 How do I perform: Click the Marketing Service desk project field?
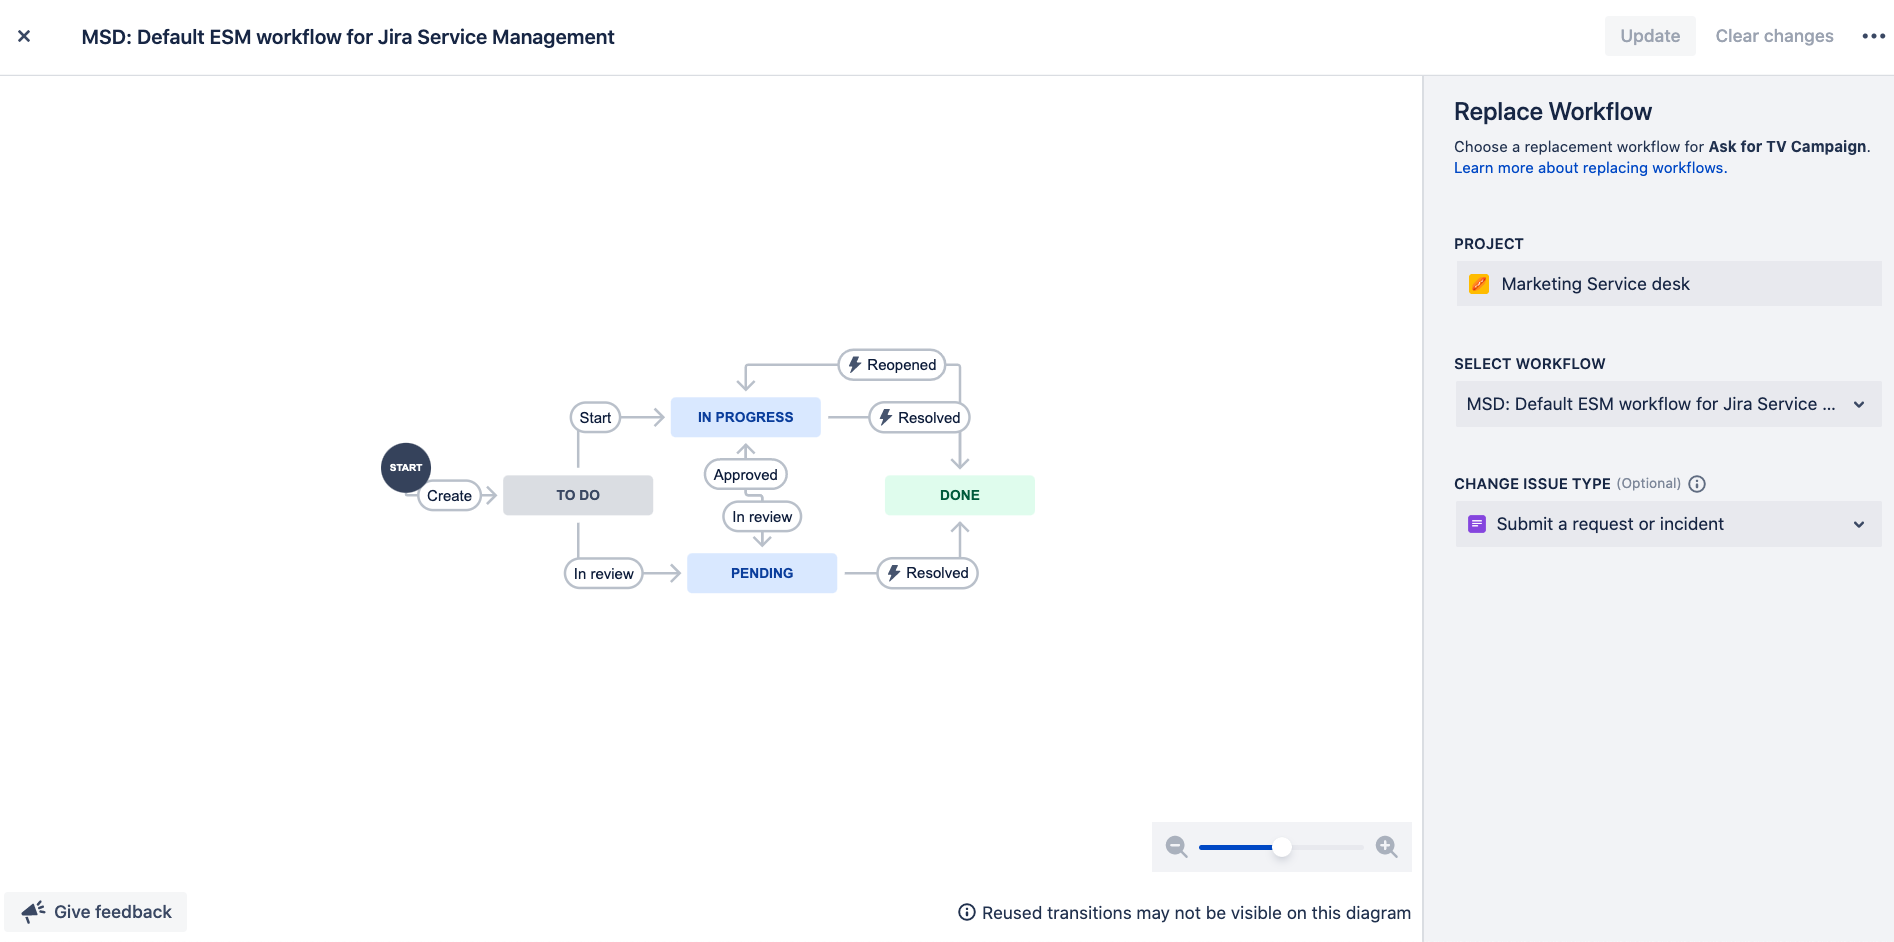click(x=1668, y=284)
